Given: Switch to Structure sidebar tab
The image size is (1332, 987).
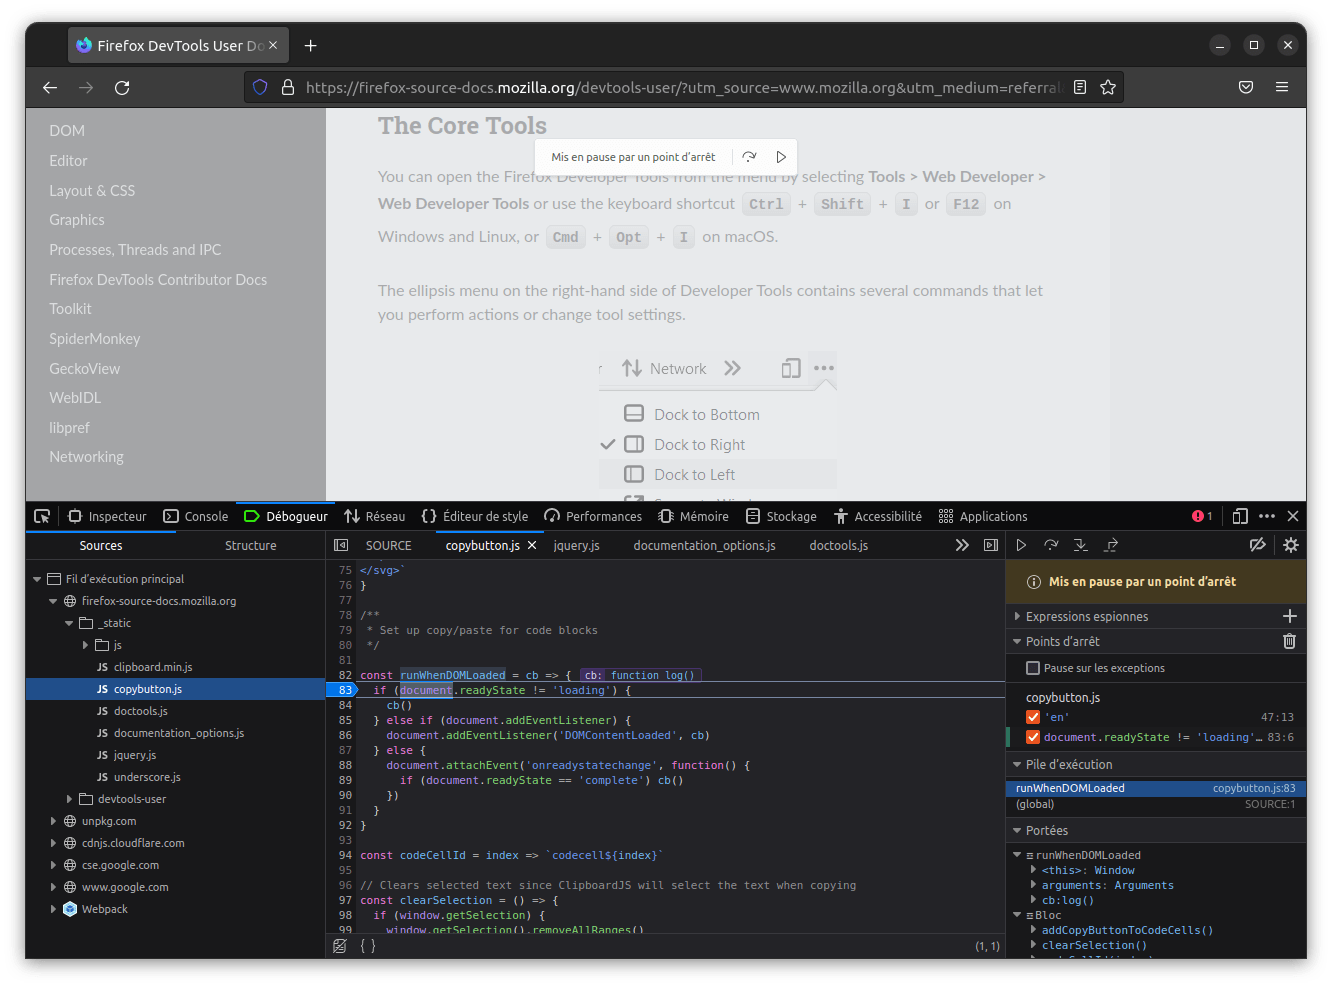Looking at the screenshot, I should pyautogui.click(x=250, y=545).
